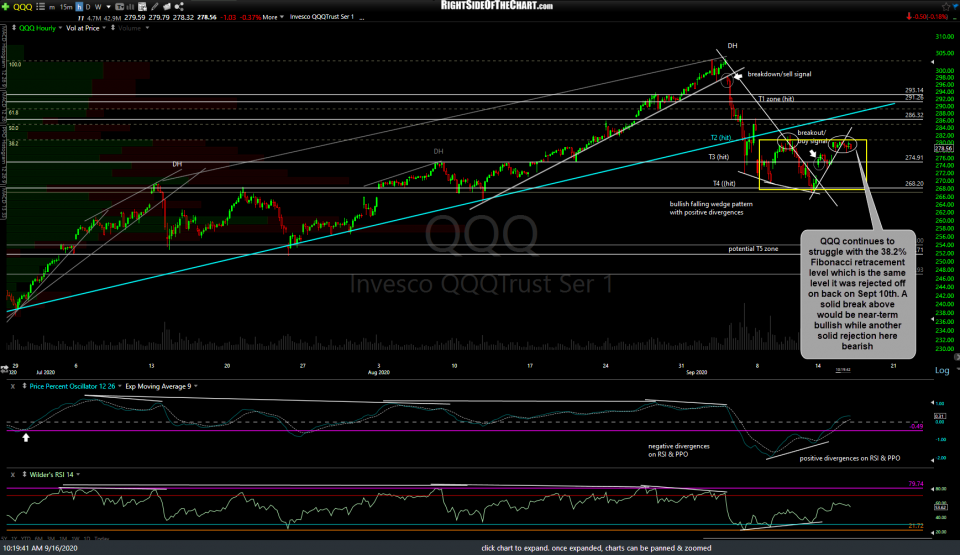Switch to the Weekly 'W' timeframe
The image size is (960, 555).
coord(98,7)
